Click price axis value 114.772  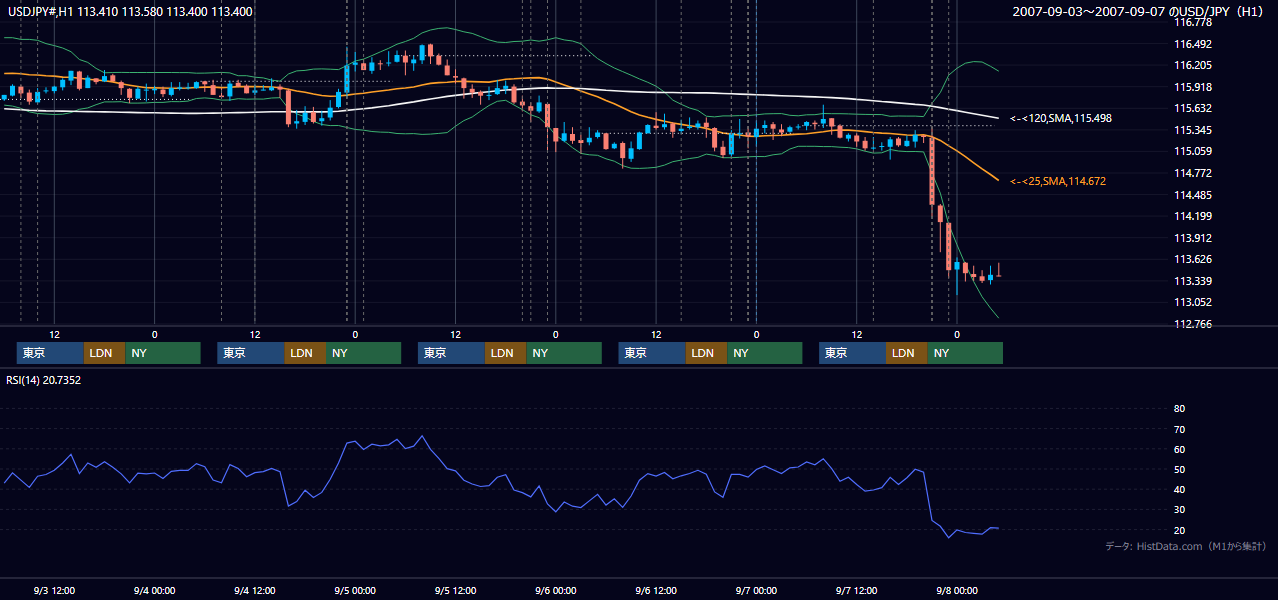click(x=1193, y=173)
